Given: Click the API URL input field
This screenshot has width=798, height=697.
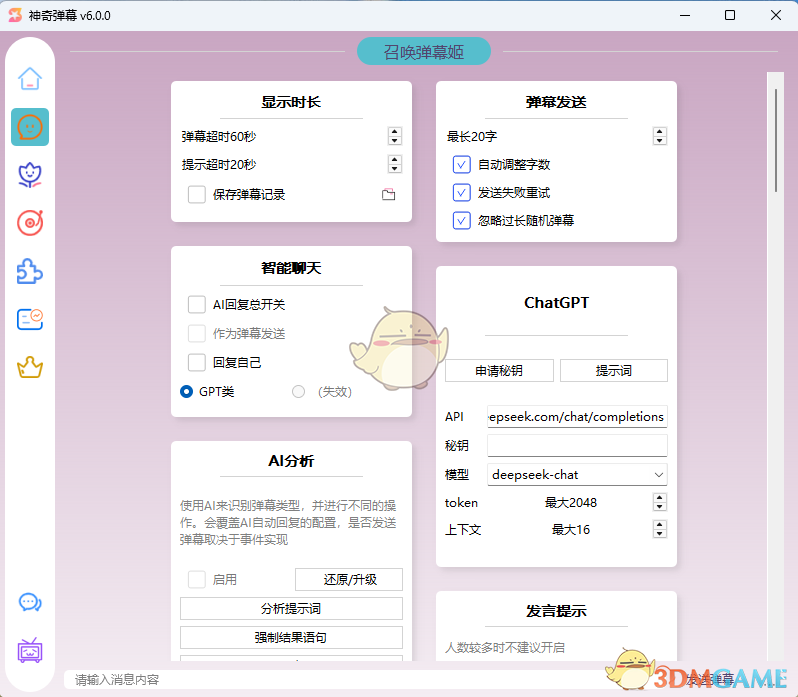Looking at the screenshot, I should pyautogui.click(x=577, y=417).
